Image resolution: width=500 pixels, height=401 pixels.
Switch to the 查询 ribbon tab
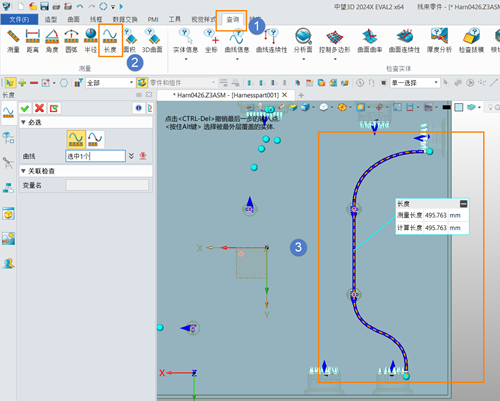pos(232,20)
